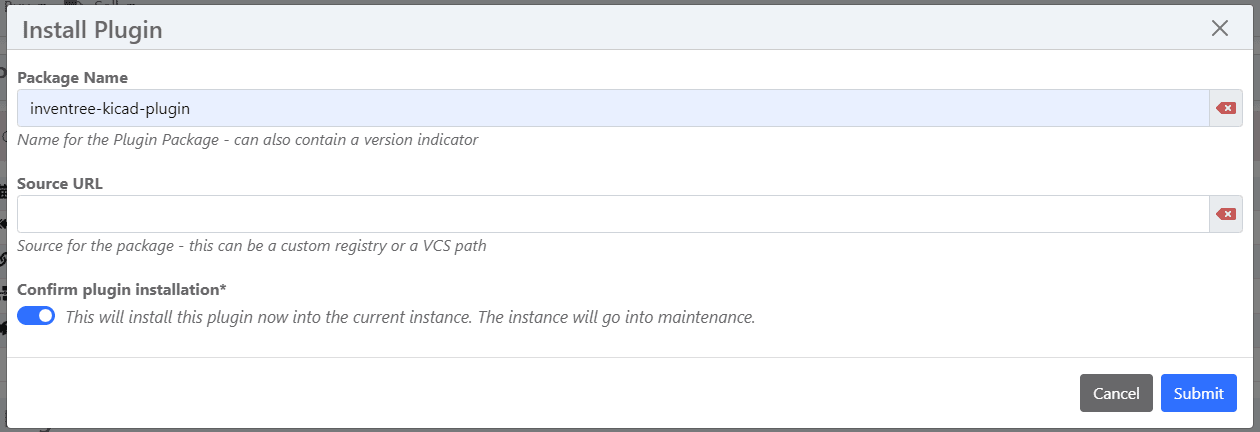This screenshot has width=1260, height=432.
Task: Open the Buy dropdown behind the dialog
Action: [x=32, y=3]
